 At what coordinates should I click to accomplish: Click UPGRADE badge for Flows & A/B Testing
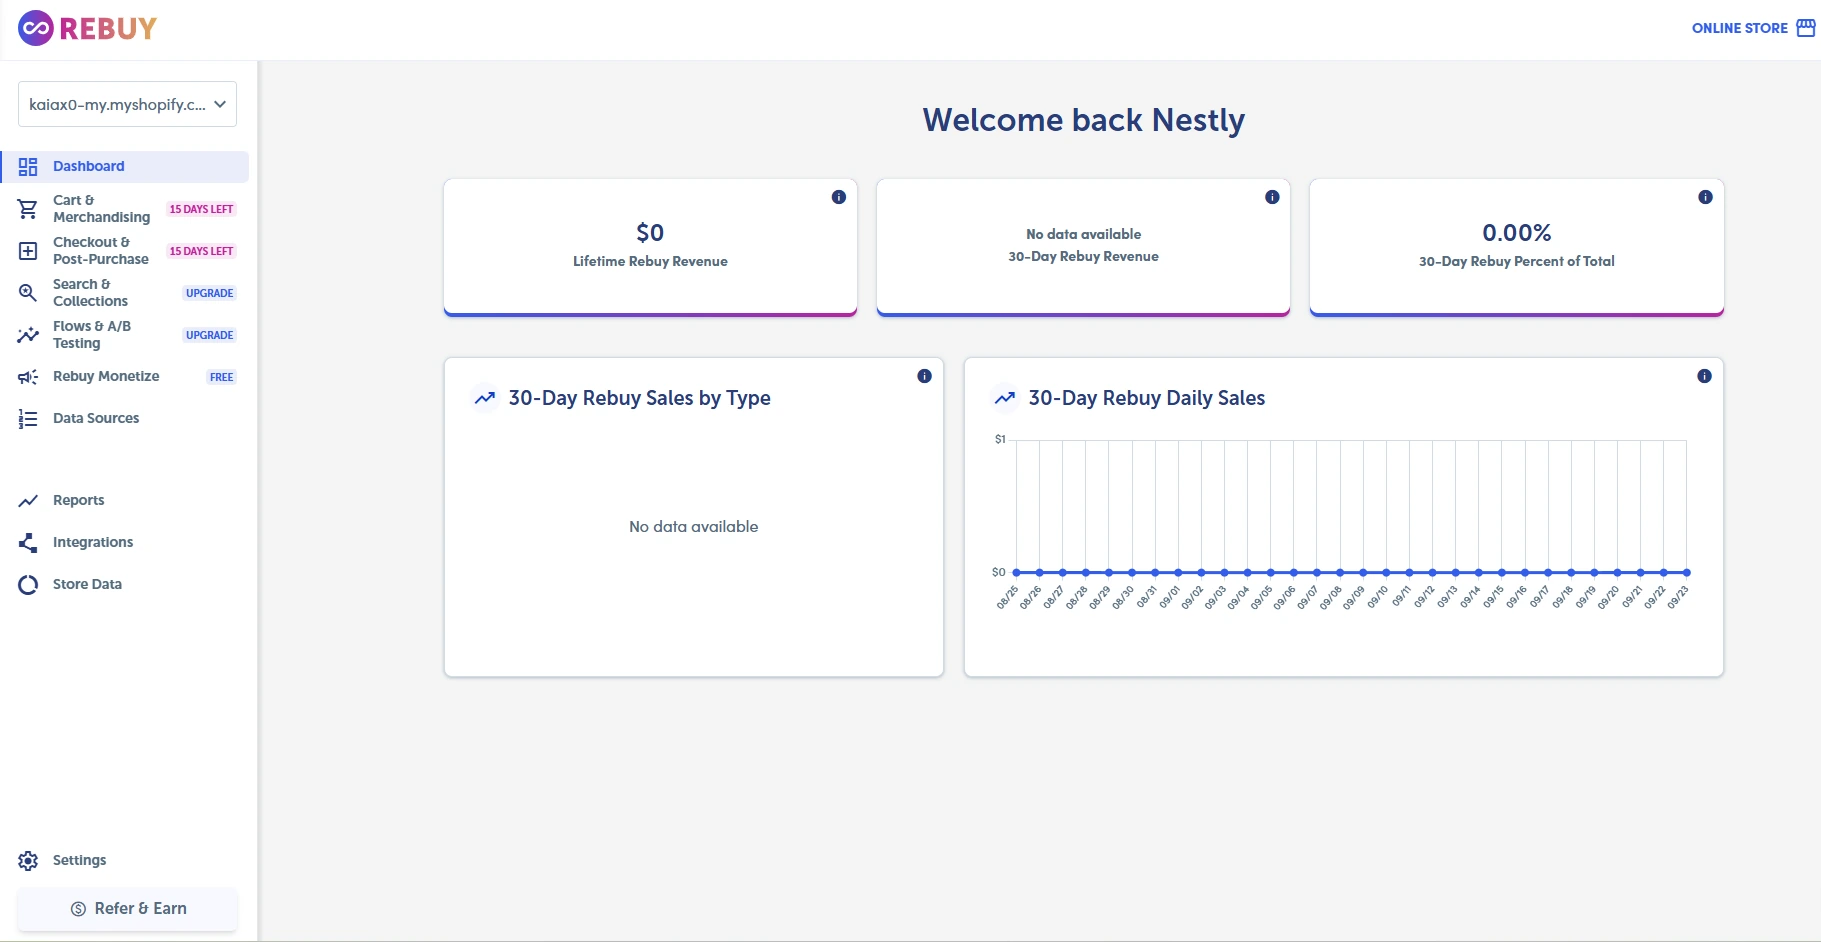(210, 335)
